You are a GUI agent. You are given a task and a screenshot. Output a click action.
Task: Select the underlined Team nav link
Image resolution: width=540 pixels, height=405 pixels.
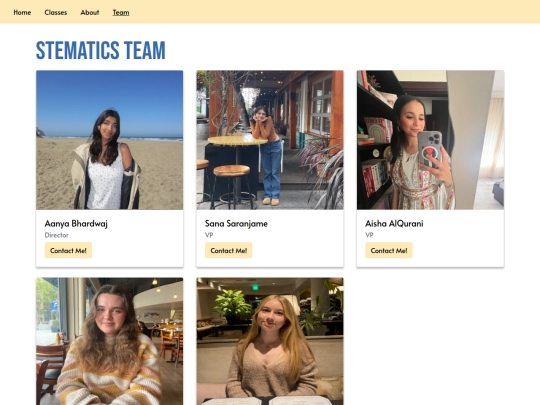point(121,12)
